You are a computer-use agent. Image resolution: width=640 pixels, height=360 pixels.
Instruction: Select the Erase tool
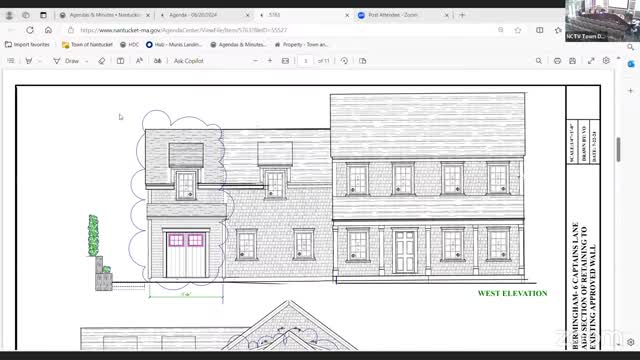[102, 61]
